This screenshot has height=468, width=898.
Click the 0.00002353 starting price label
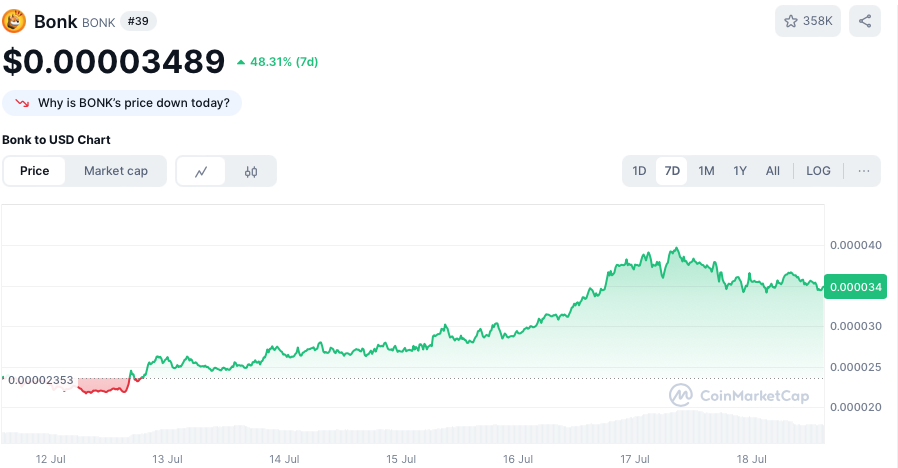[x=41, y=380]
